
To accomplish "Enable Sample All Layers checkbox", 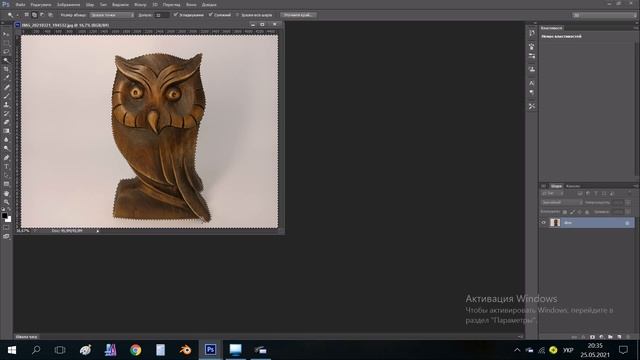I will coord(238,15).
